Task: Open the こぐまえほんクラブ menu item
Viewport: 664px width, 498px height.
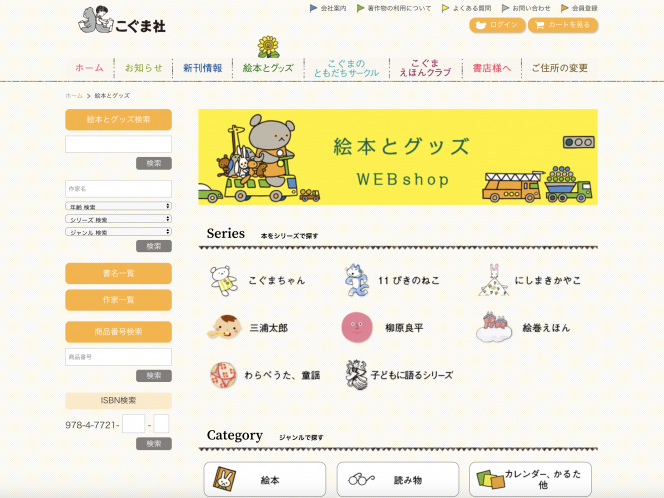Action: [x=425, y=68]
